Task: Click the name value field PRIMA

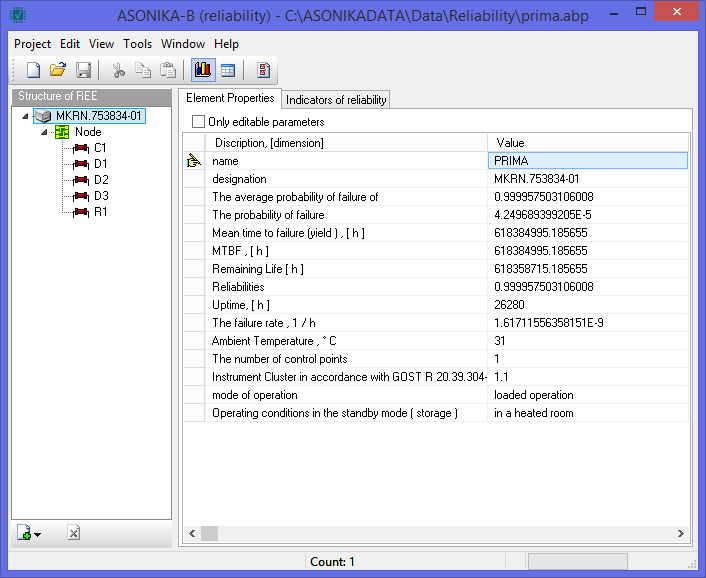Action: [587, 160]
